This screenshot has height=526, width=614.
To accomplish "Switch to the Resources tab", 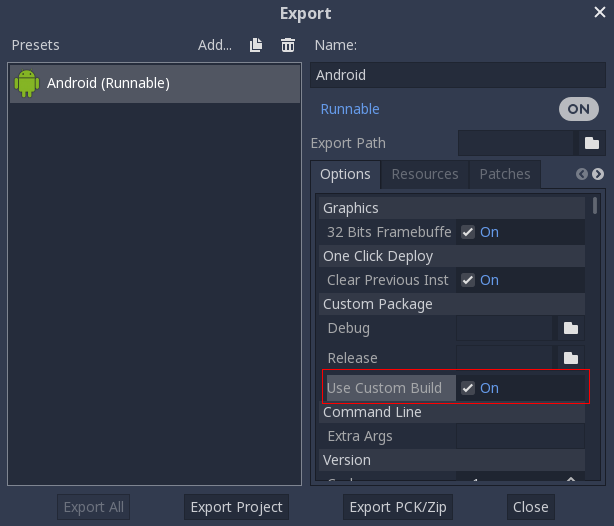I will 424,174.
